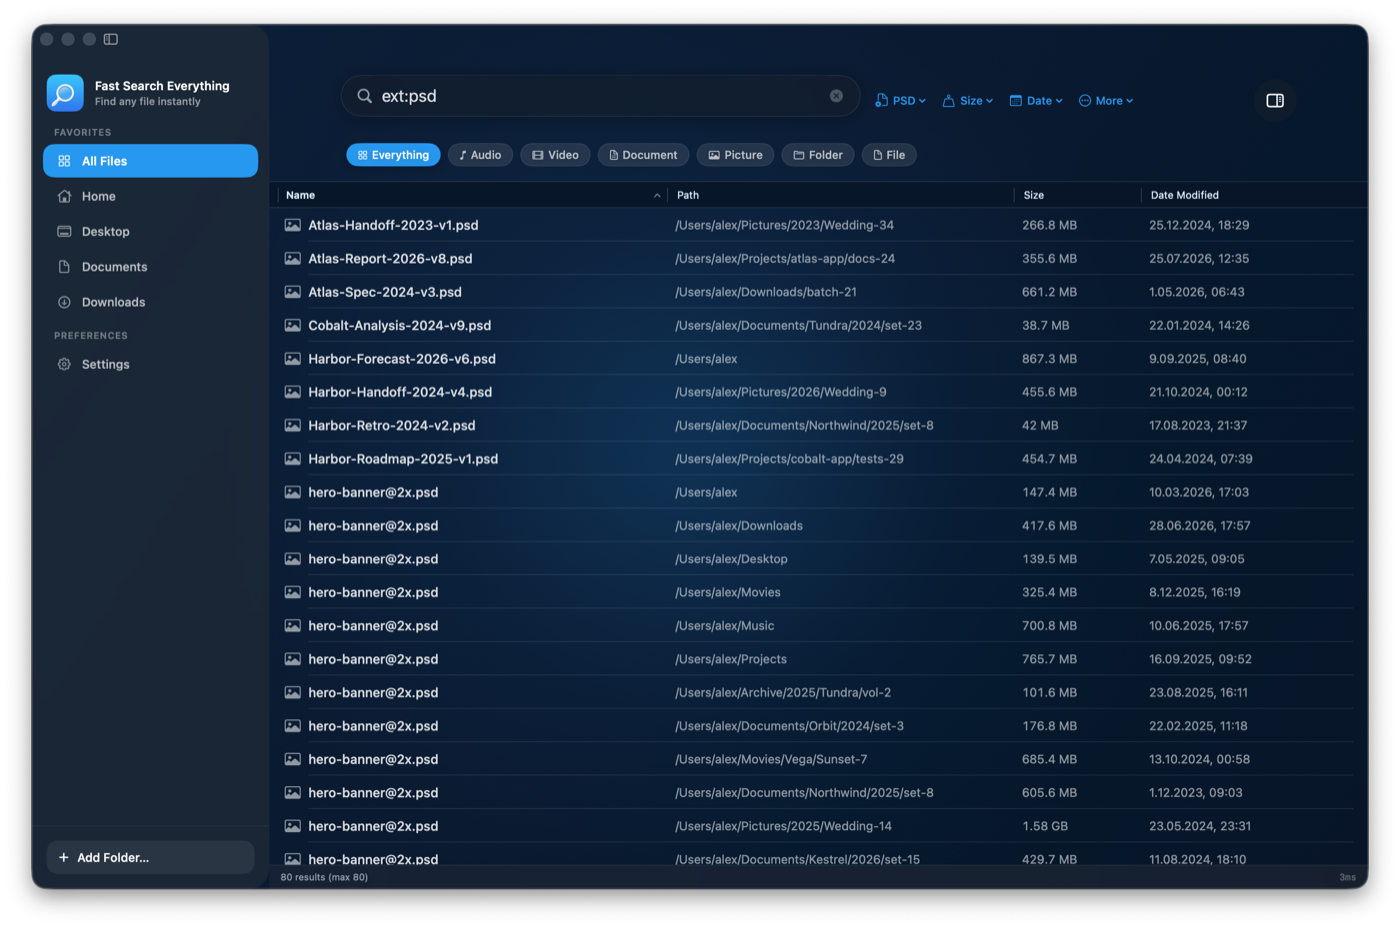Click the Fast Search Everything app logo

[65, 93]
